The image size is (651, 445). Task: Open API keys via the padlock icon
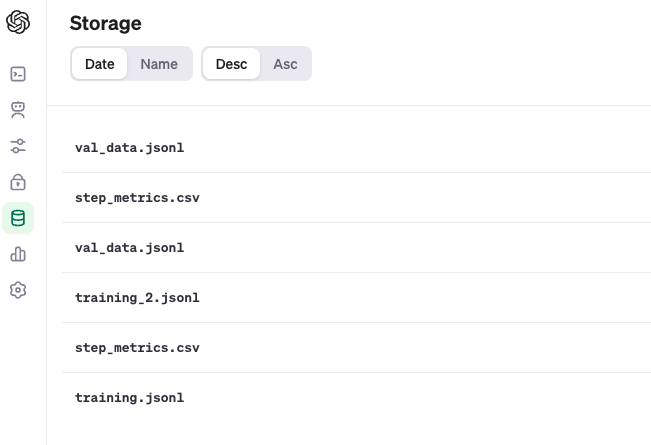(x=18, y=182)
